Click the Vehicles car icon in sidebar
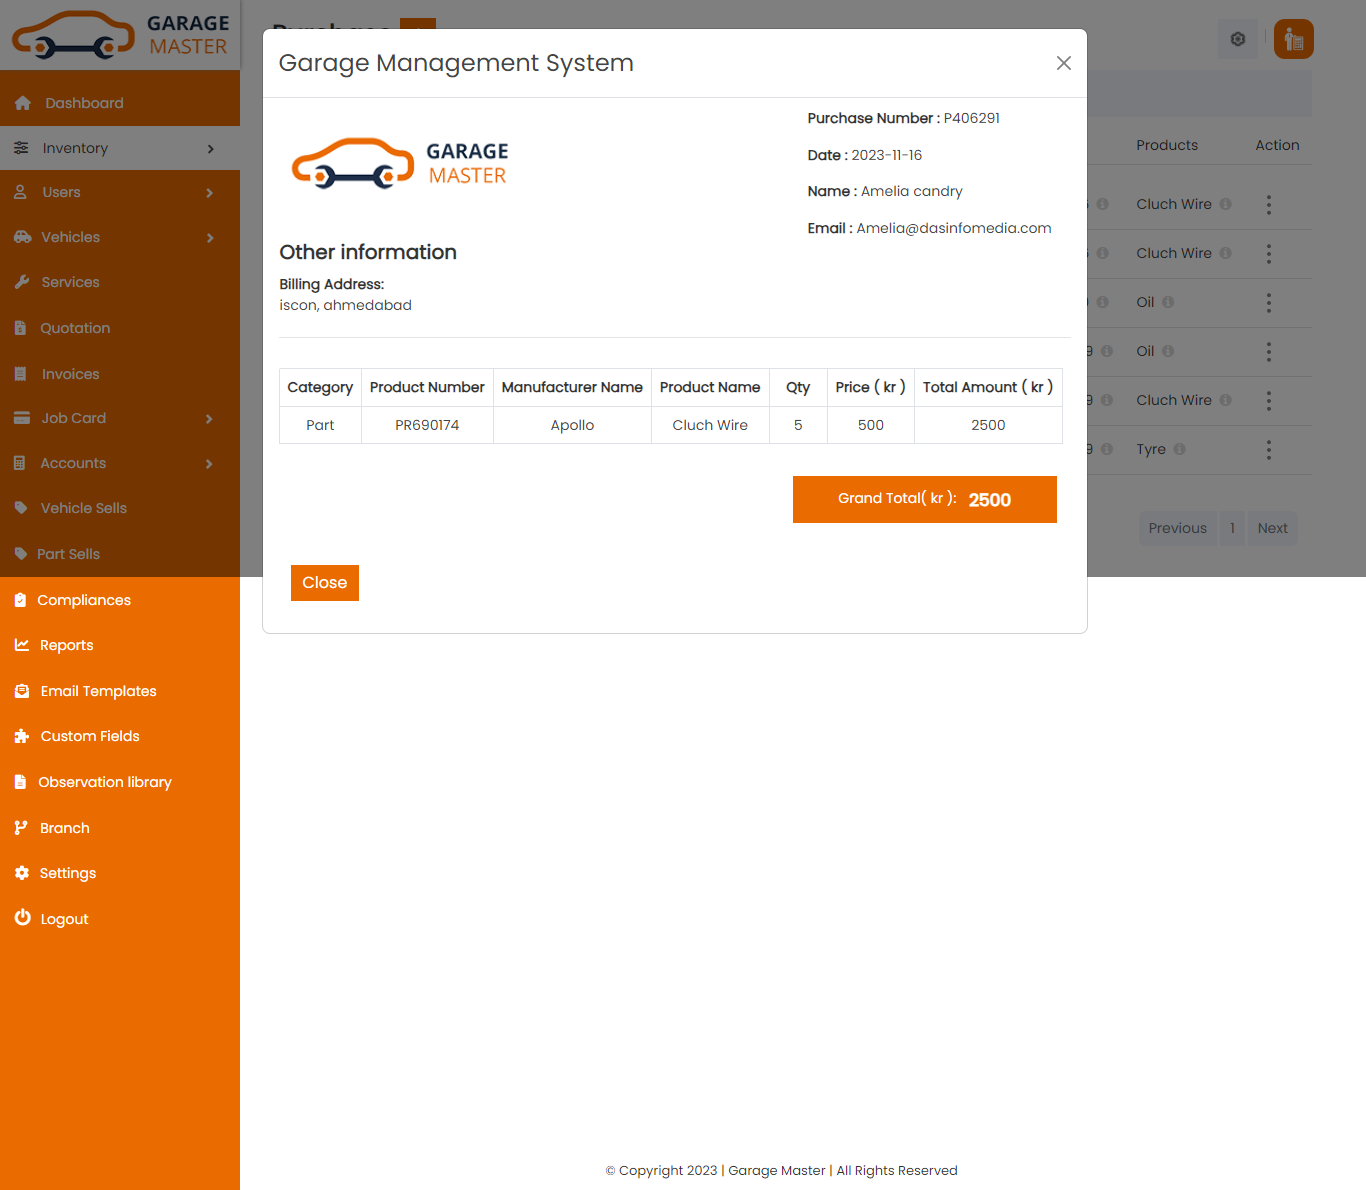Viewport: 1366px width, 1190px height. coord(22,237)
